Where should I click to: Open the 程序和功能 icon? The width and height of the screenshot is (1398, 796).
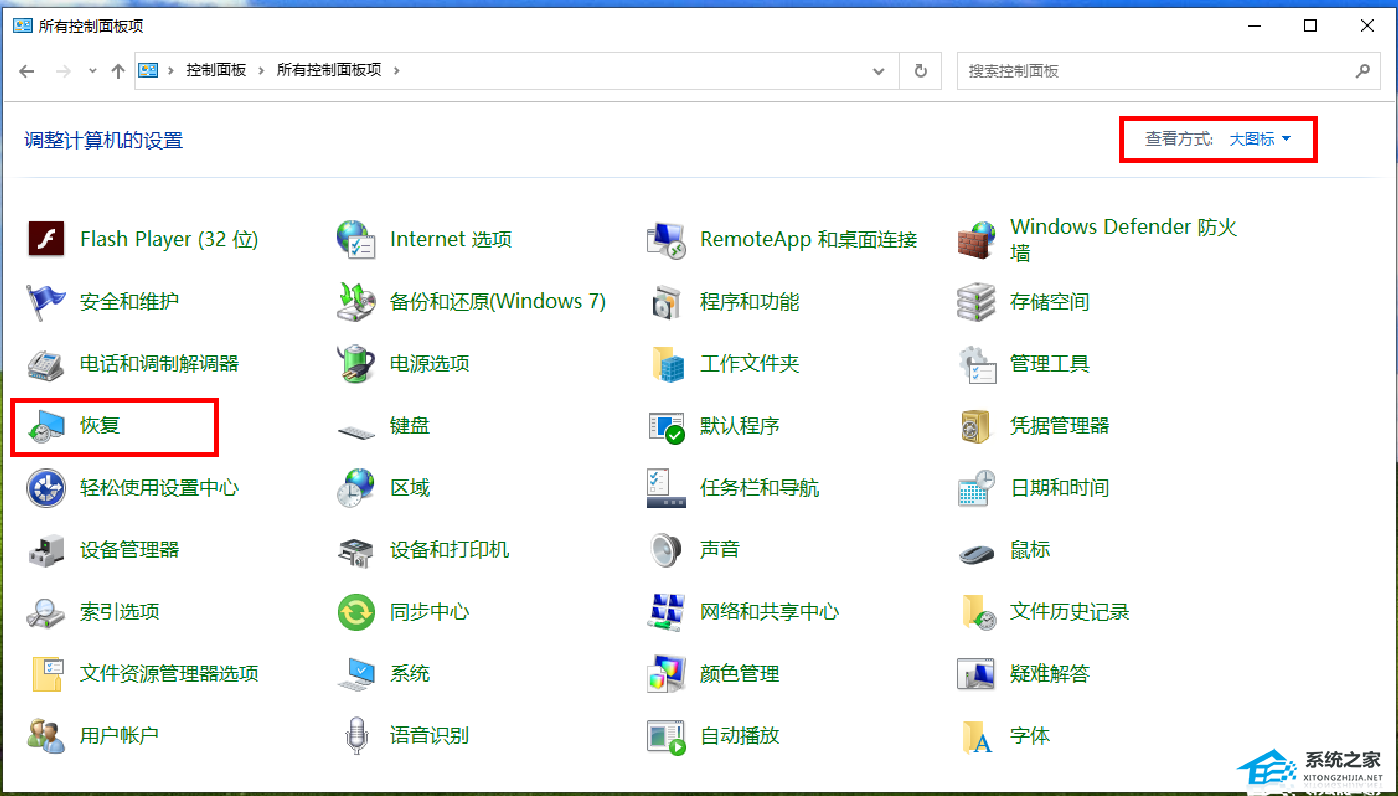665,302
